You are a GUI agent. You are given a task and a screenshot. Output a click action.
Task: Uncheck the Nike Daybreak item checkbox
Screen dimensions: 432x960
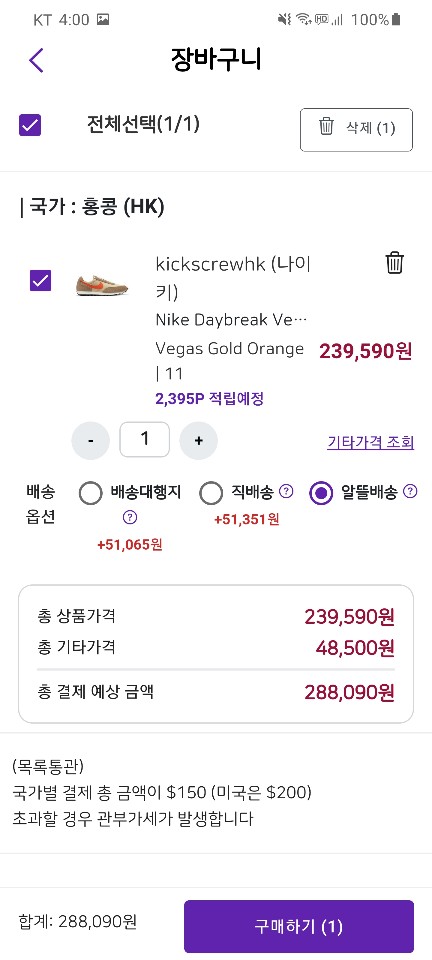point(41,281)
